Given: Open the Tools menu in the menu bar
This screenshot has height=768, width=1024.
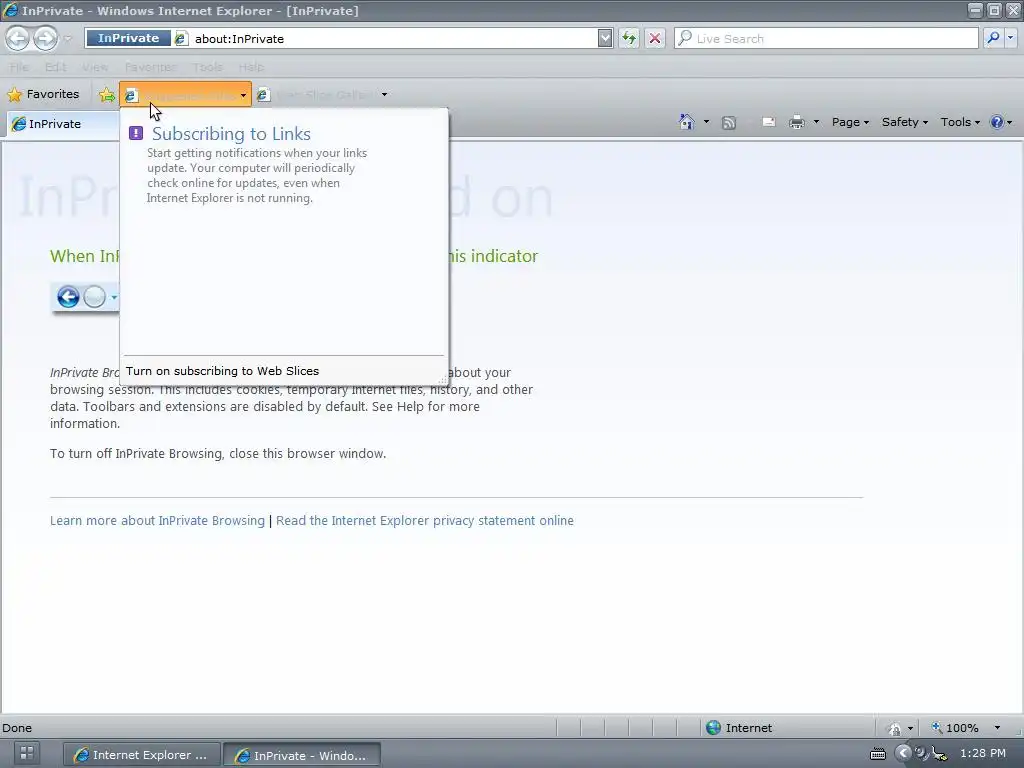Looking at the screenshot, I should point(208,67).
